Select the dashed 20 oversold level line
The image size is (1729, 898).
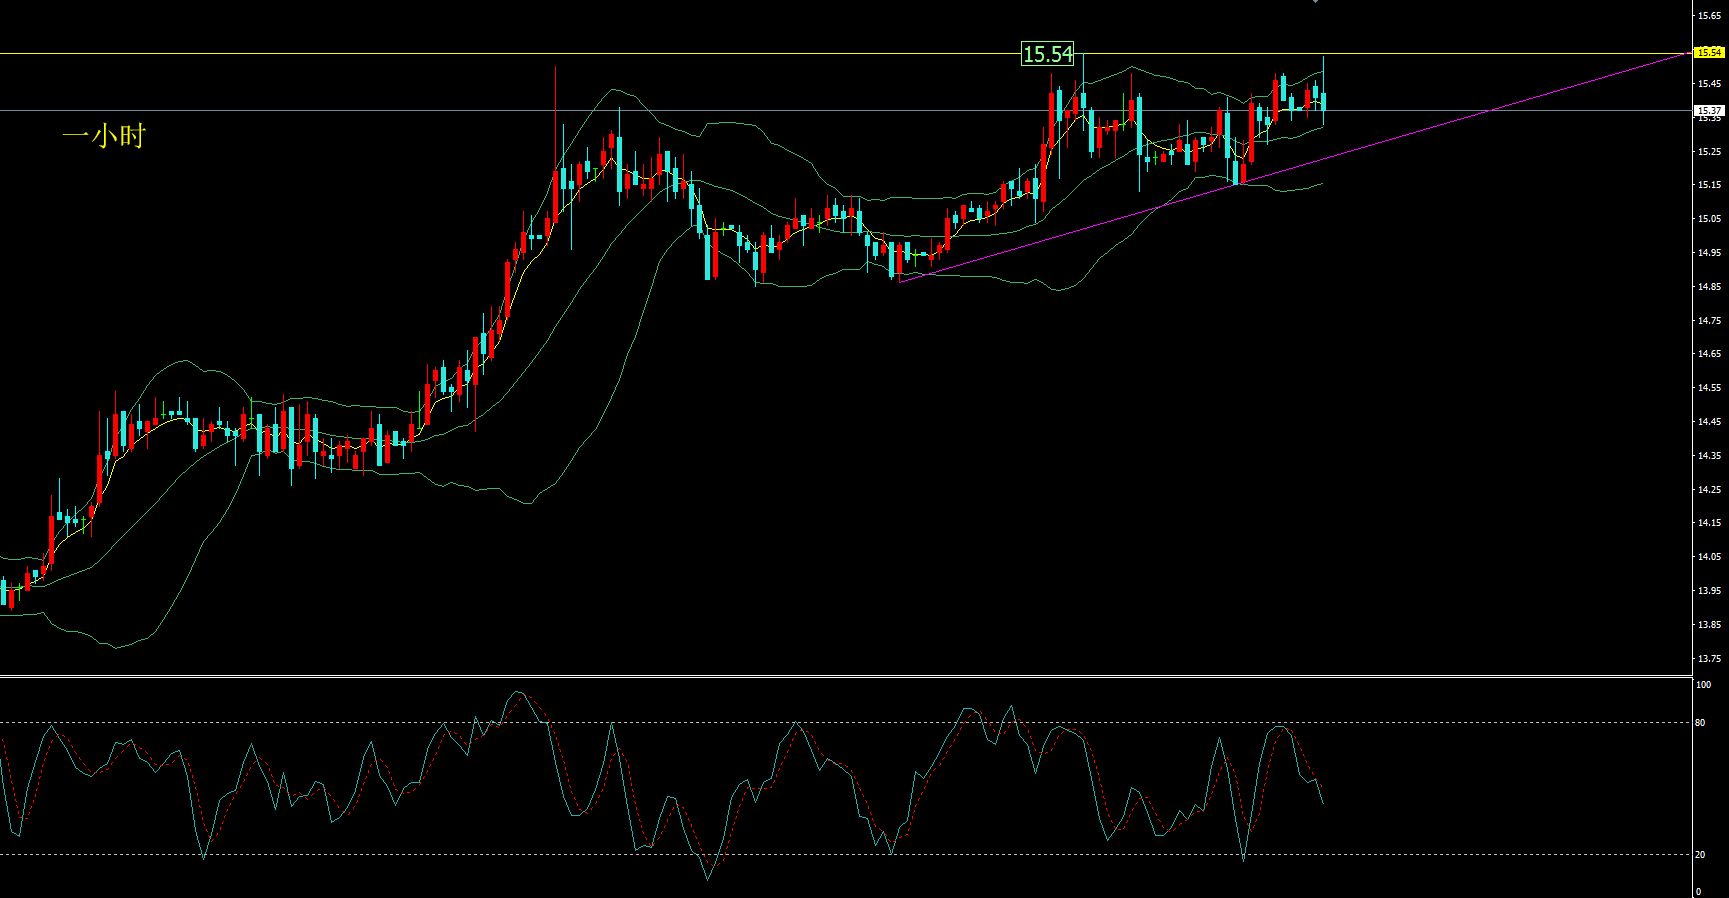[846, 855]
